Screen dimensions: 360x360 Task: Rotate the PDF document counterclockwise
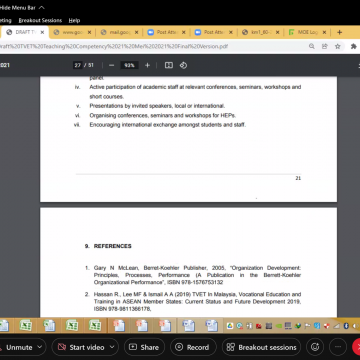(x=183, y=65)
